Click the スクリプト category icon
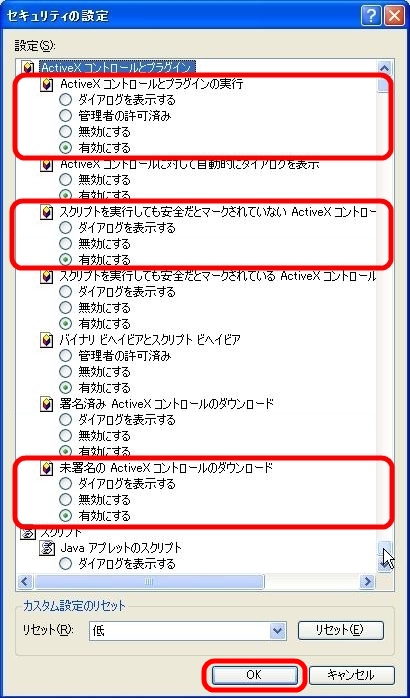Image resolution: width=410 pixels, height=698 pixels. 28,533
